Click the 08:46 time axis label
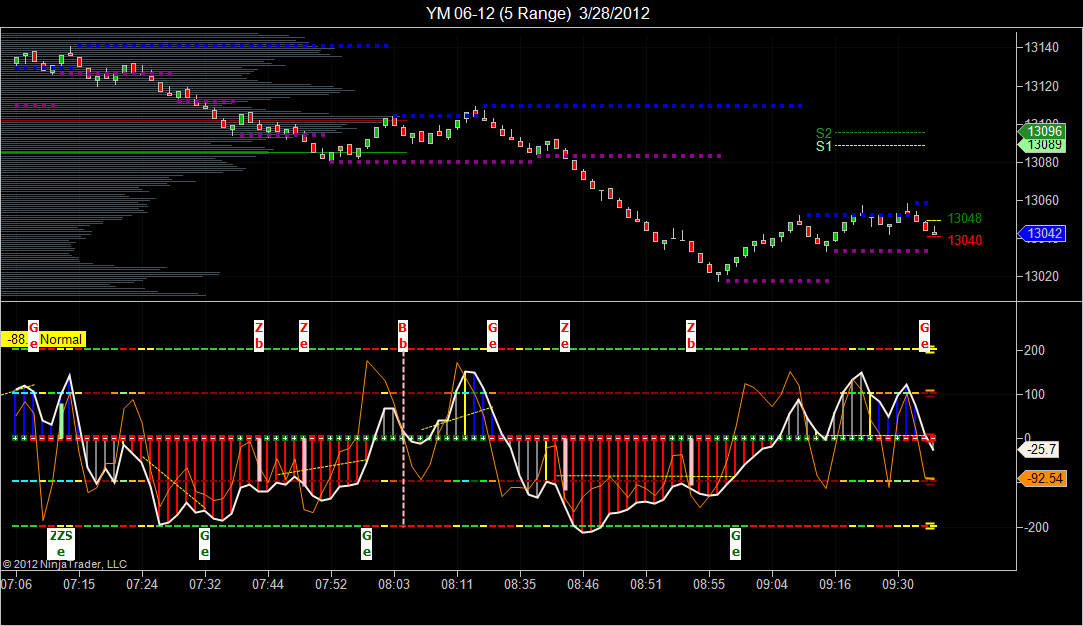1083x626 pixels. coord(583,585)
